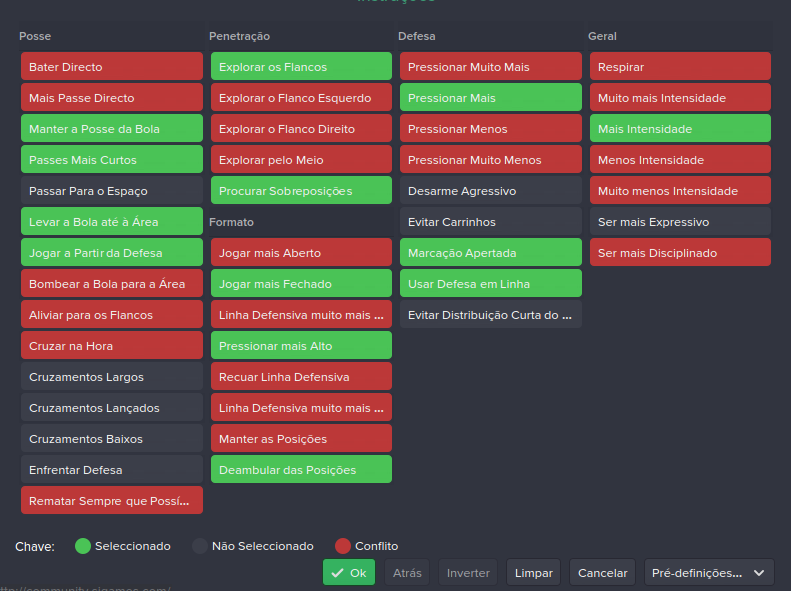Deselect Explorar os Flancos

click(x=301, y=67)
